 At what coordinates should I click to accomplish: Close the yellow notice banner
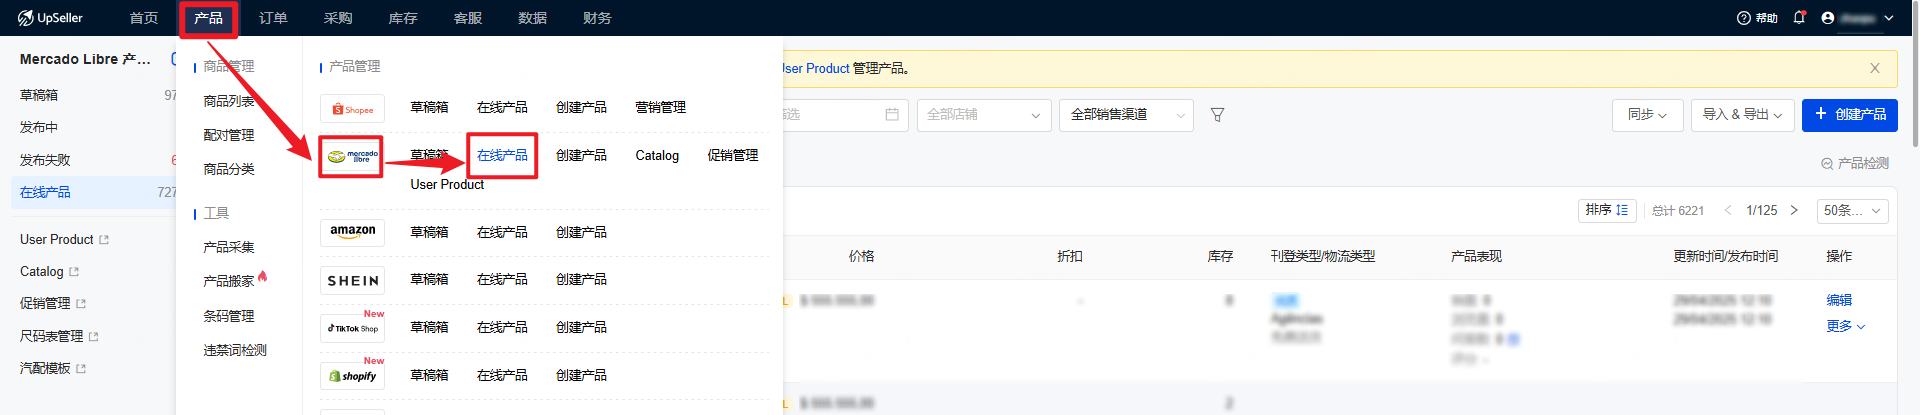tap(1875, 68)
